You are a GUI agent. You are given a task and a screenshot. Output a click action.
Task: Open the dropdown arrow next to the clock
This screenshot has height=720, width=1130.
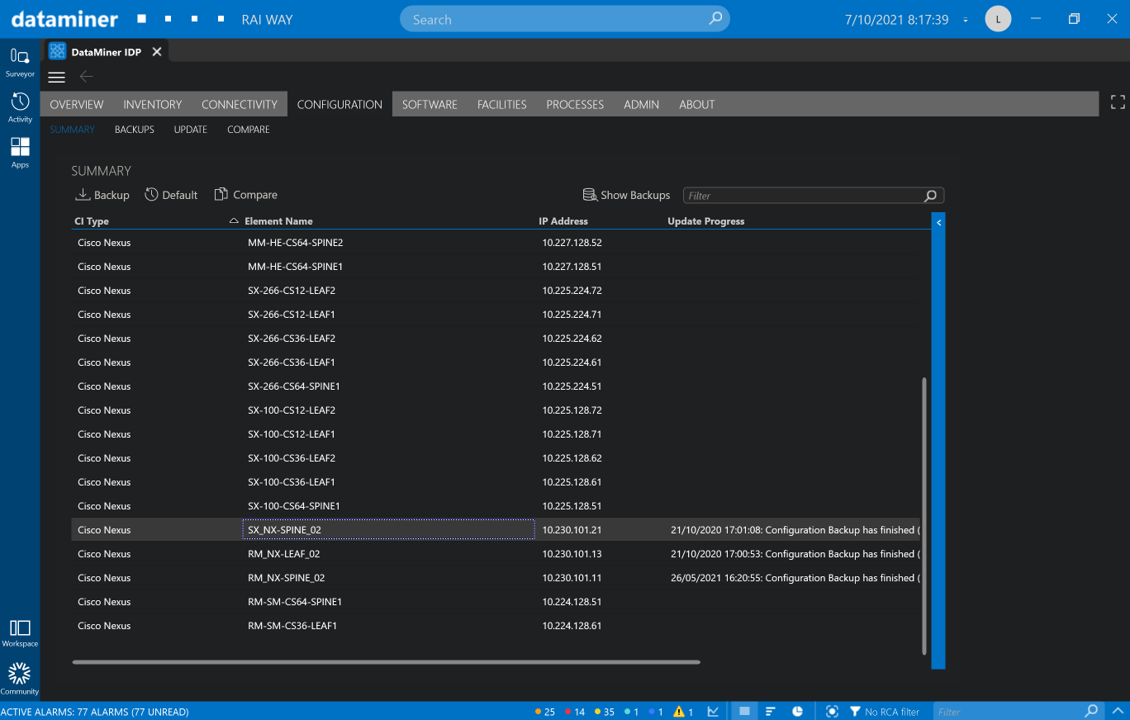966,20
